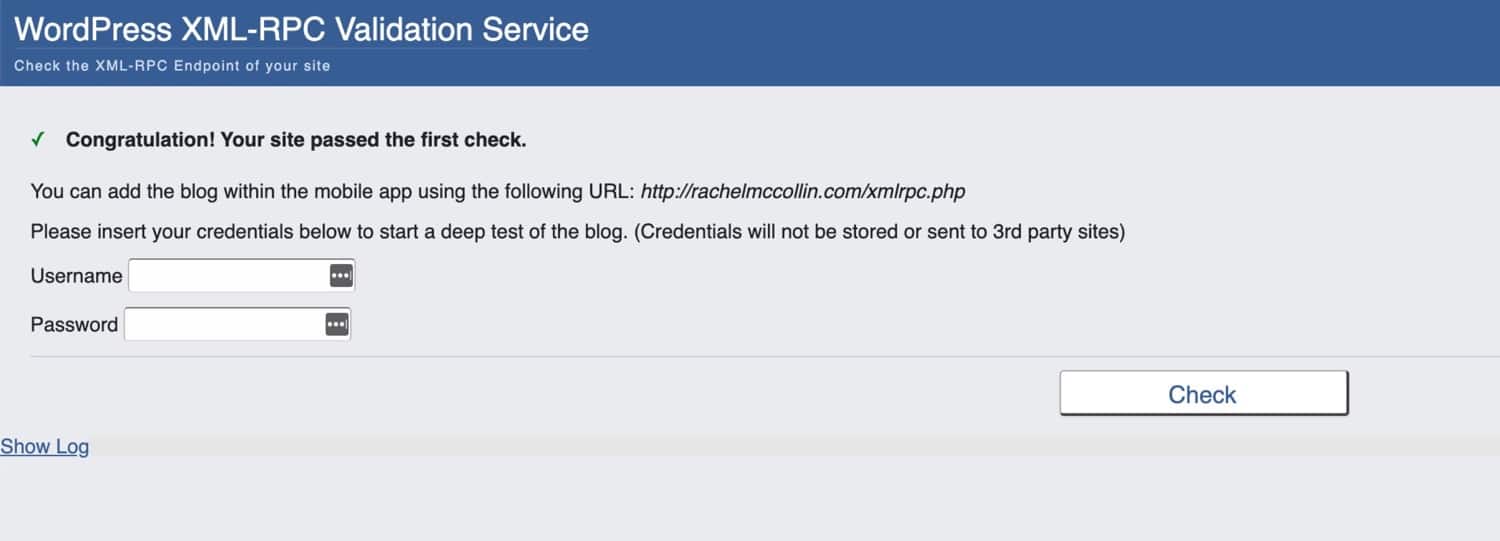Click the '(Credentials will not be stored' note

pos(880,232)
